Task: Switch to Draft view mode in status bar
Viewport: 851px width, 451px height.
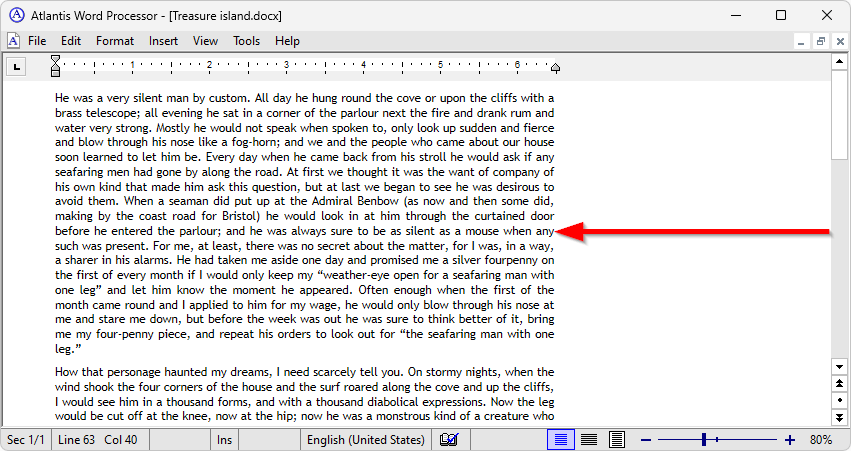Action: click(589, 439)
